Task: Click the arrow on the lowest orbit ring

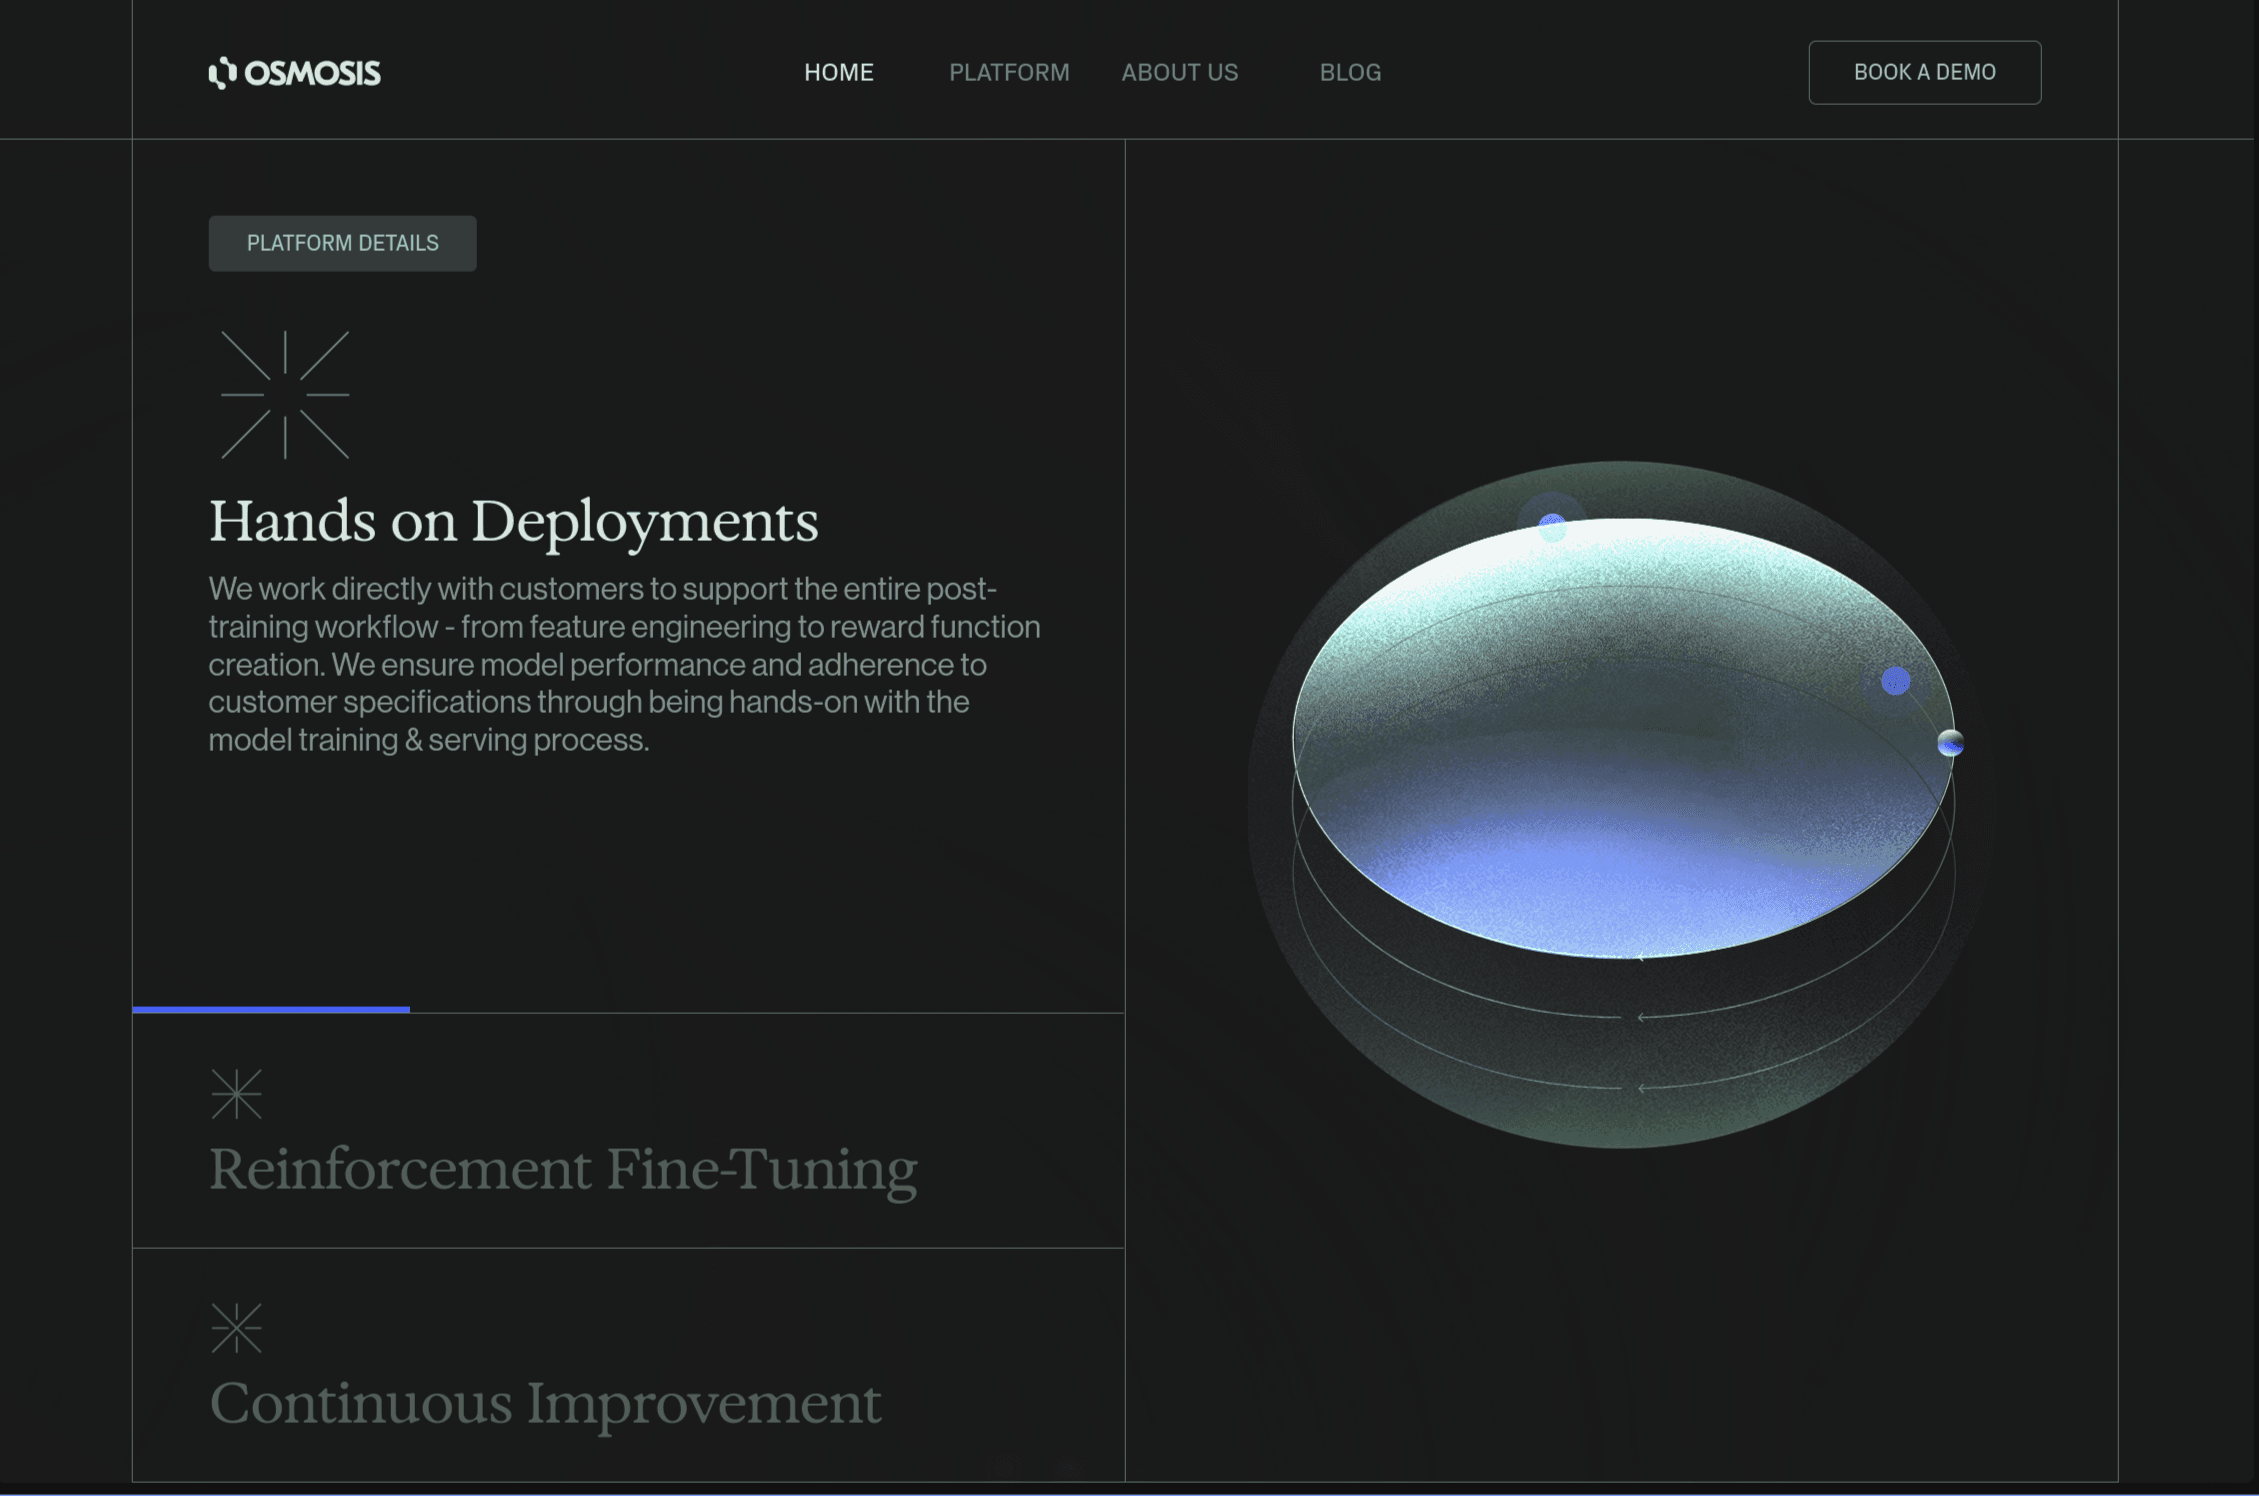Action: point(1642,1088)
